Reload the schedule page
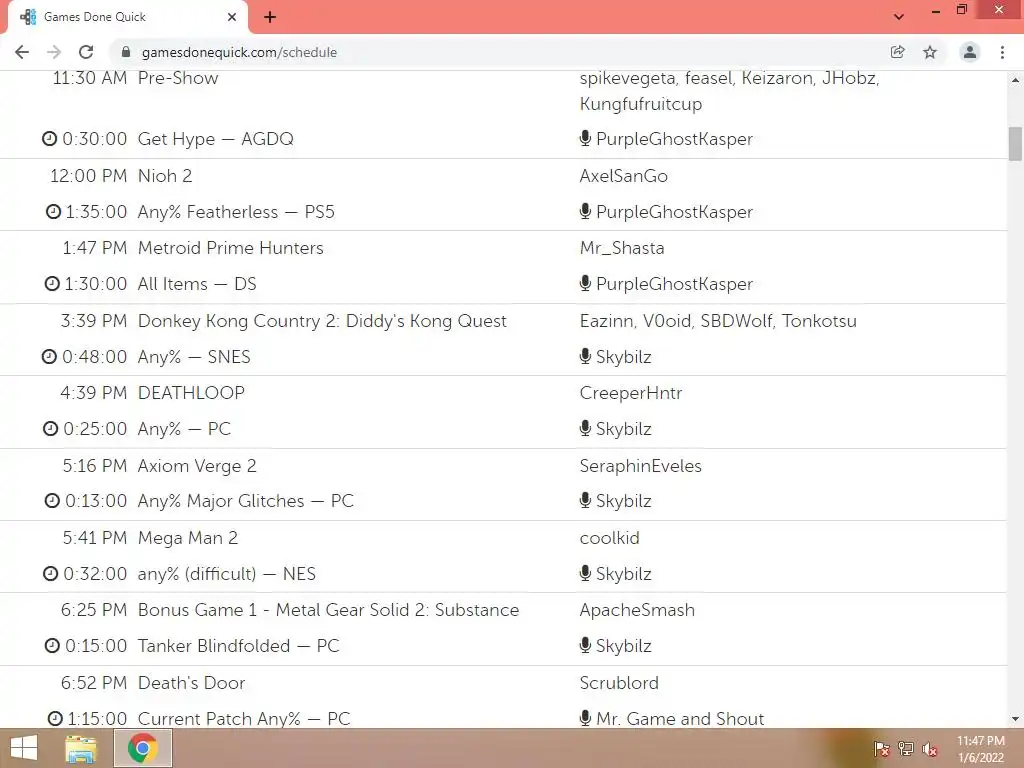Viewport: 1024px width, 768px height. coord(86,52)
